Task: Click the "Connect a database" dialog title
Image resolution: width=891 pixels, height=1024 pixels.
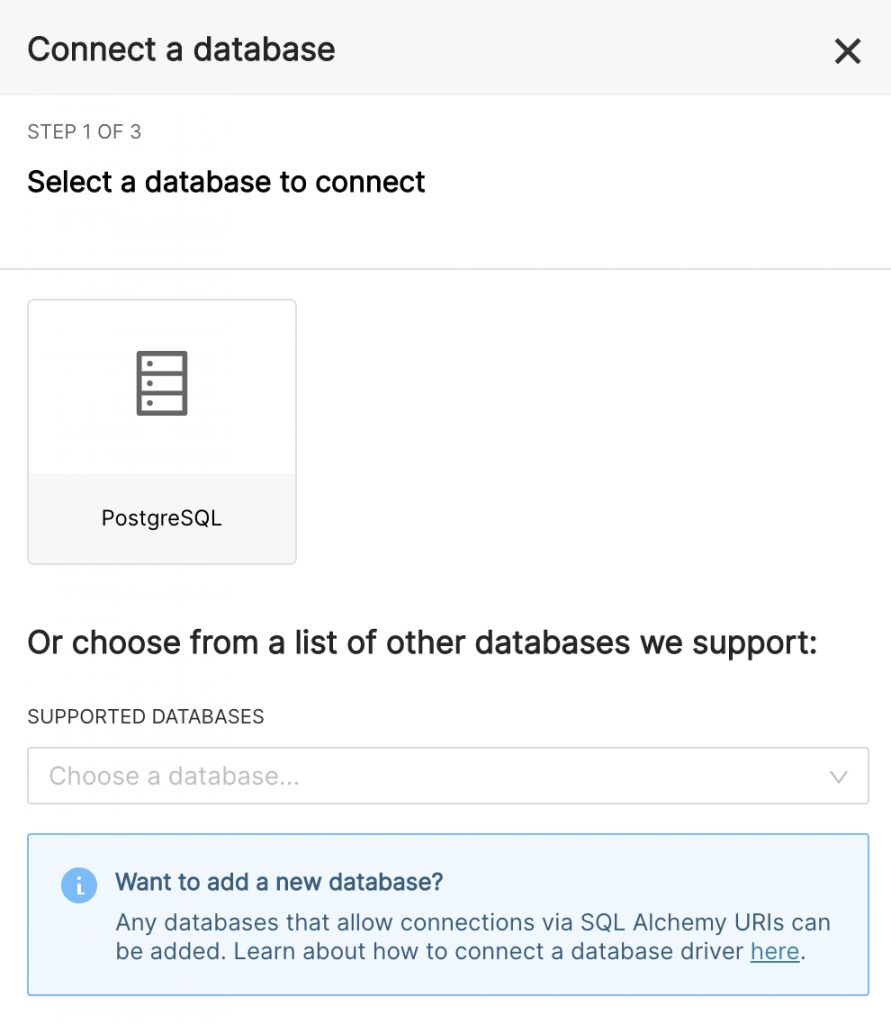Action: click(181, 50)
